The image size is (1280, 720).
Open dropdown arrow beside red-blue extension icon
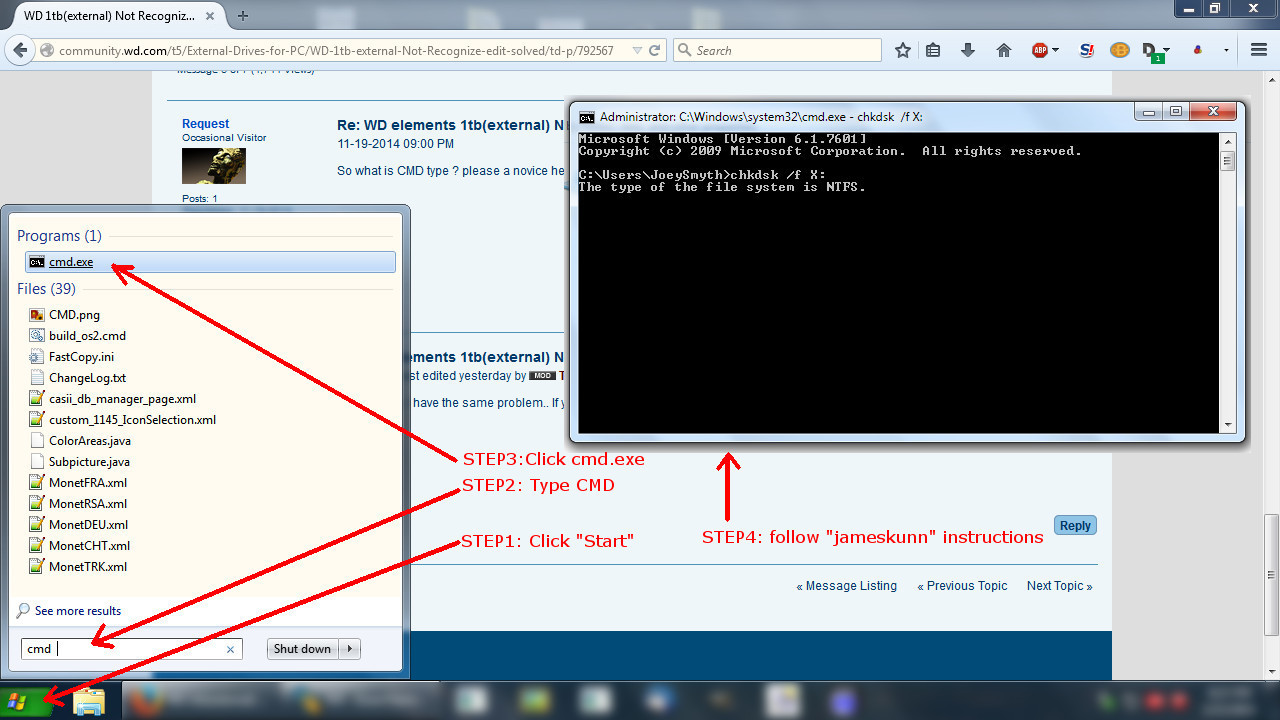click(x=1226, y=50)
